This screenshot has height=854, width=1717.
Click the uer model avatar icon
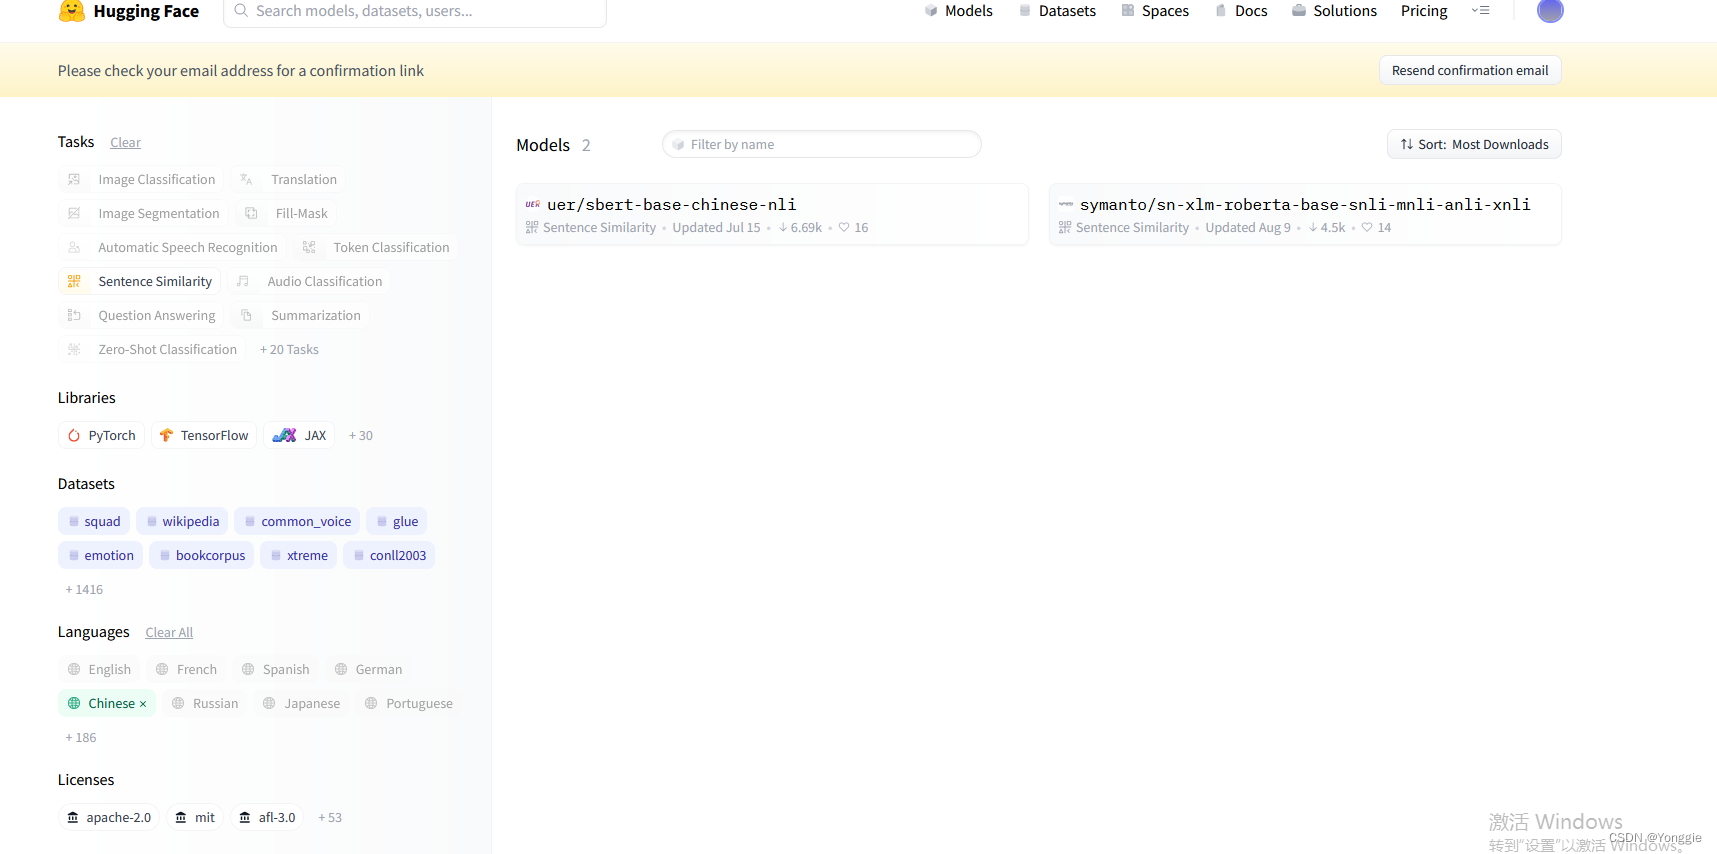click(533, 204)
